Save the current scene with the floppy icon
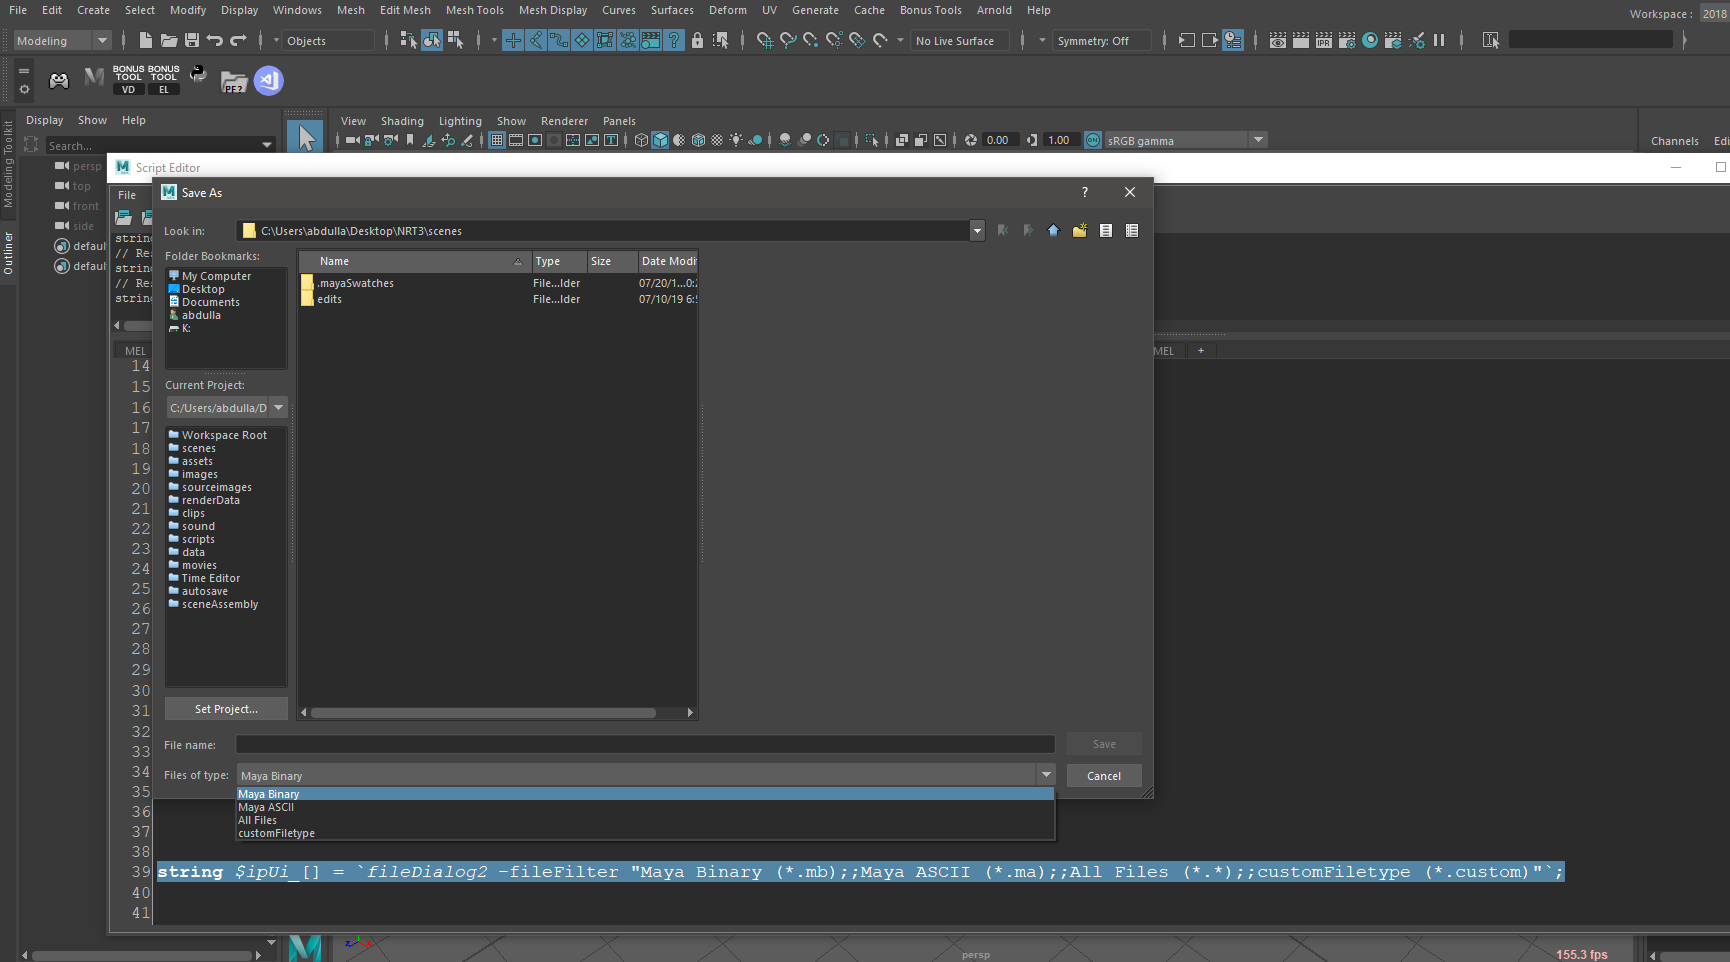 190,41
